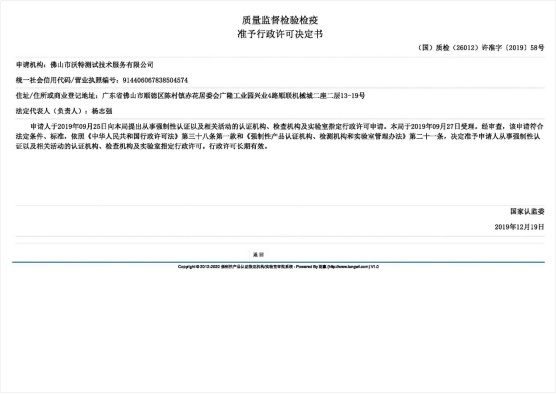
Task: Click the 返回 button
Action: (258, 254)
